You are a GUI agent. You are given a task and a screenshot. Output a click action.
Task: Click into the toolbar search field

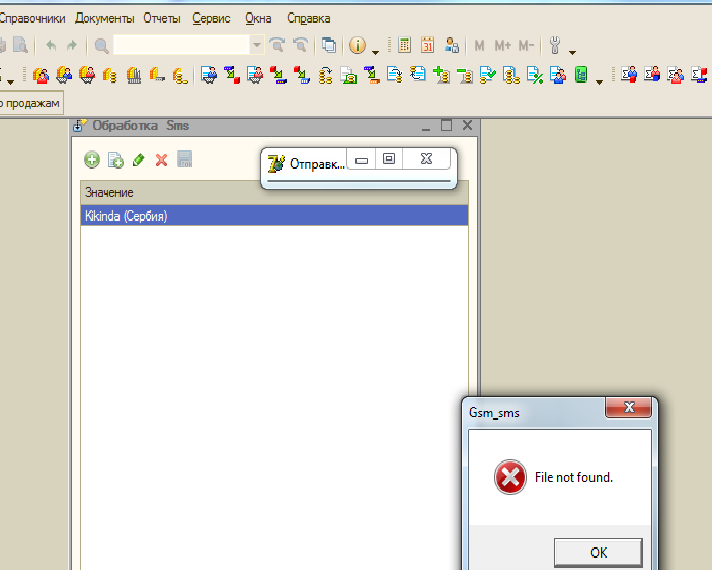point(181,45)
